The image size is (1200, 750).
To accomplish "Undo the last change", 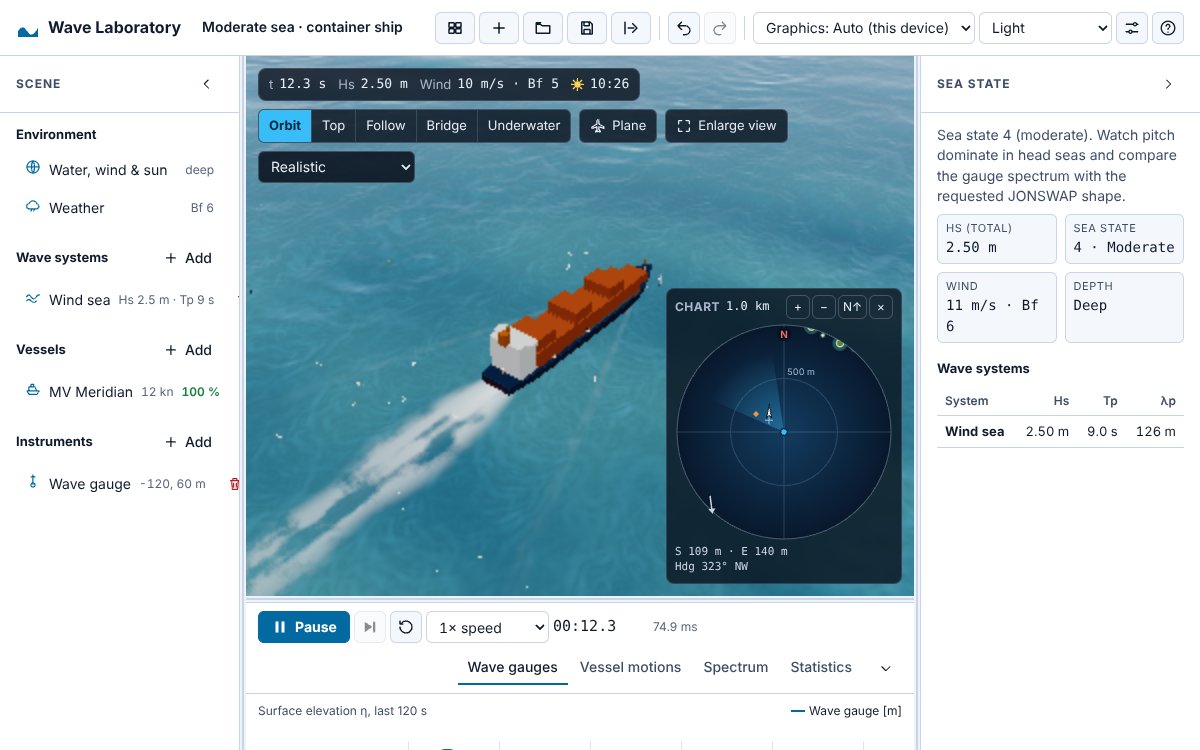I will pyautogui.click(x=684, y=28).
